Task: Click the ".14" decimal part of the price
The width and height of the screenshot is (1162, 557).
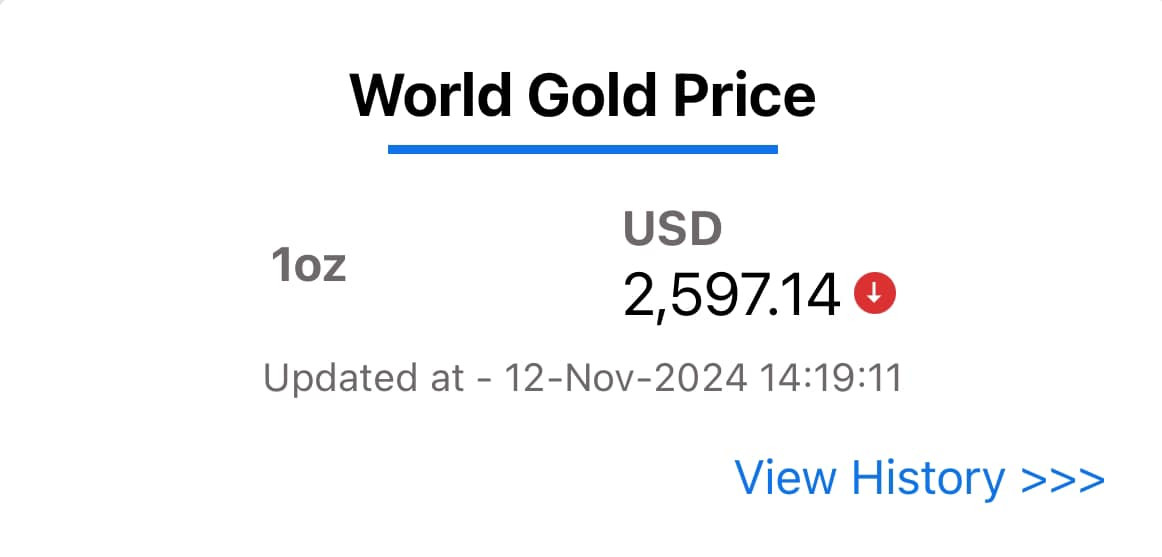Action: point(806,296)
